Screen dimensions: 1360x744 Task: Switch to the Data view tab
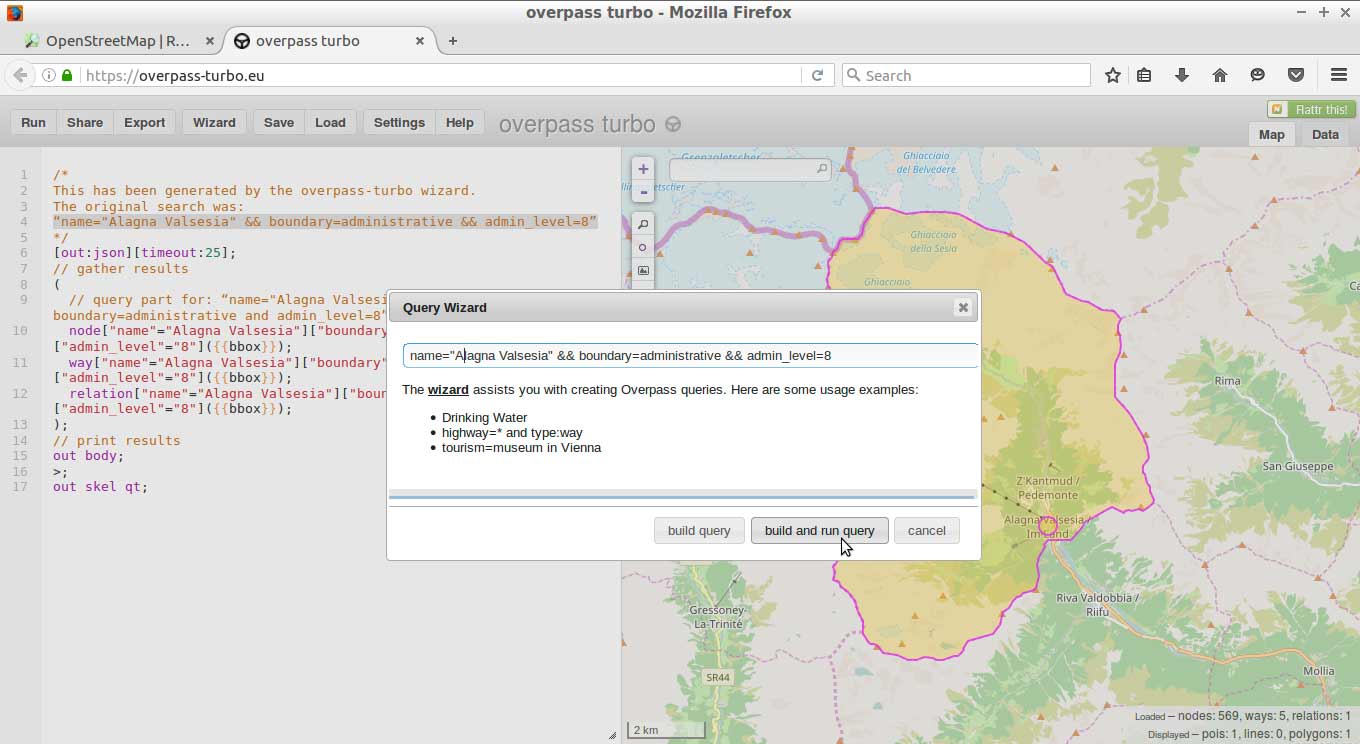point(1325,134)
